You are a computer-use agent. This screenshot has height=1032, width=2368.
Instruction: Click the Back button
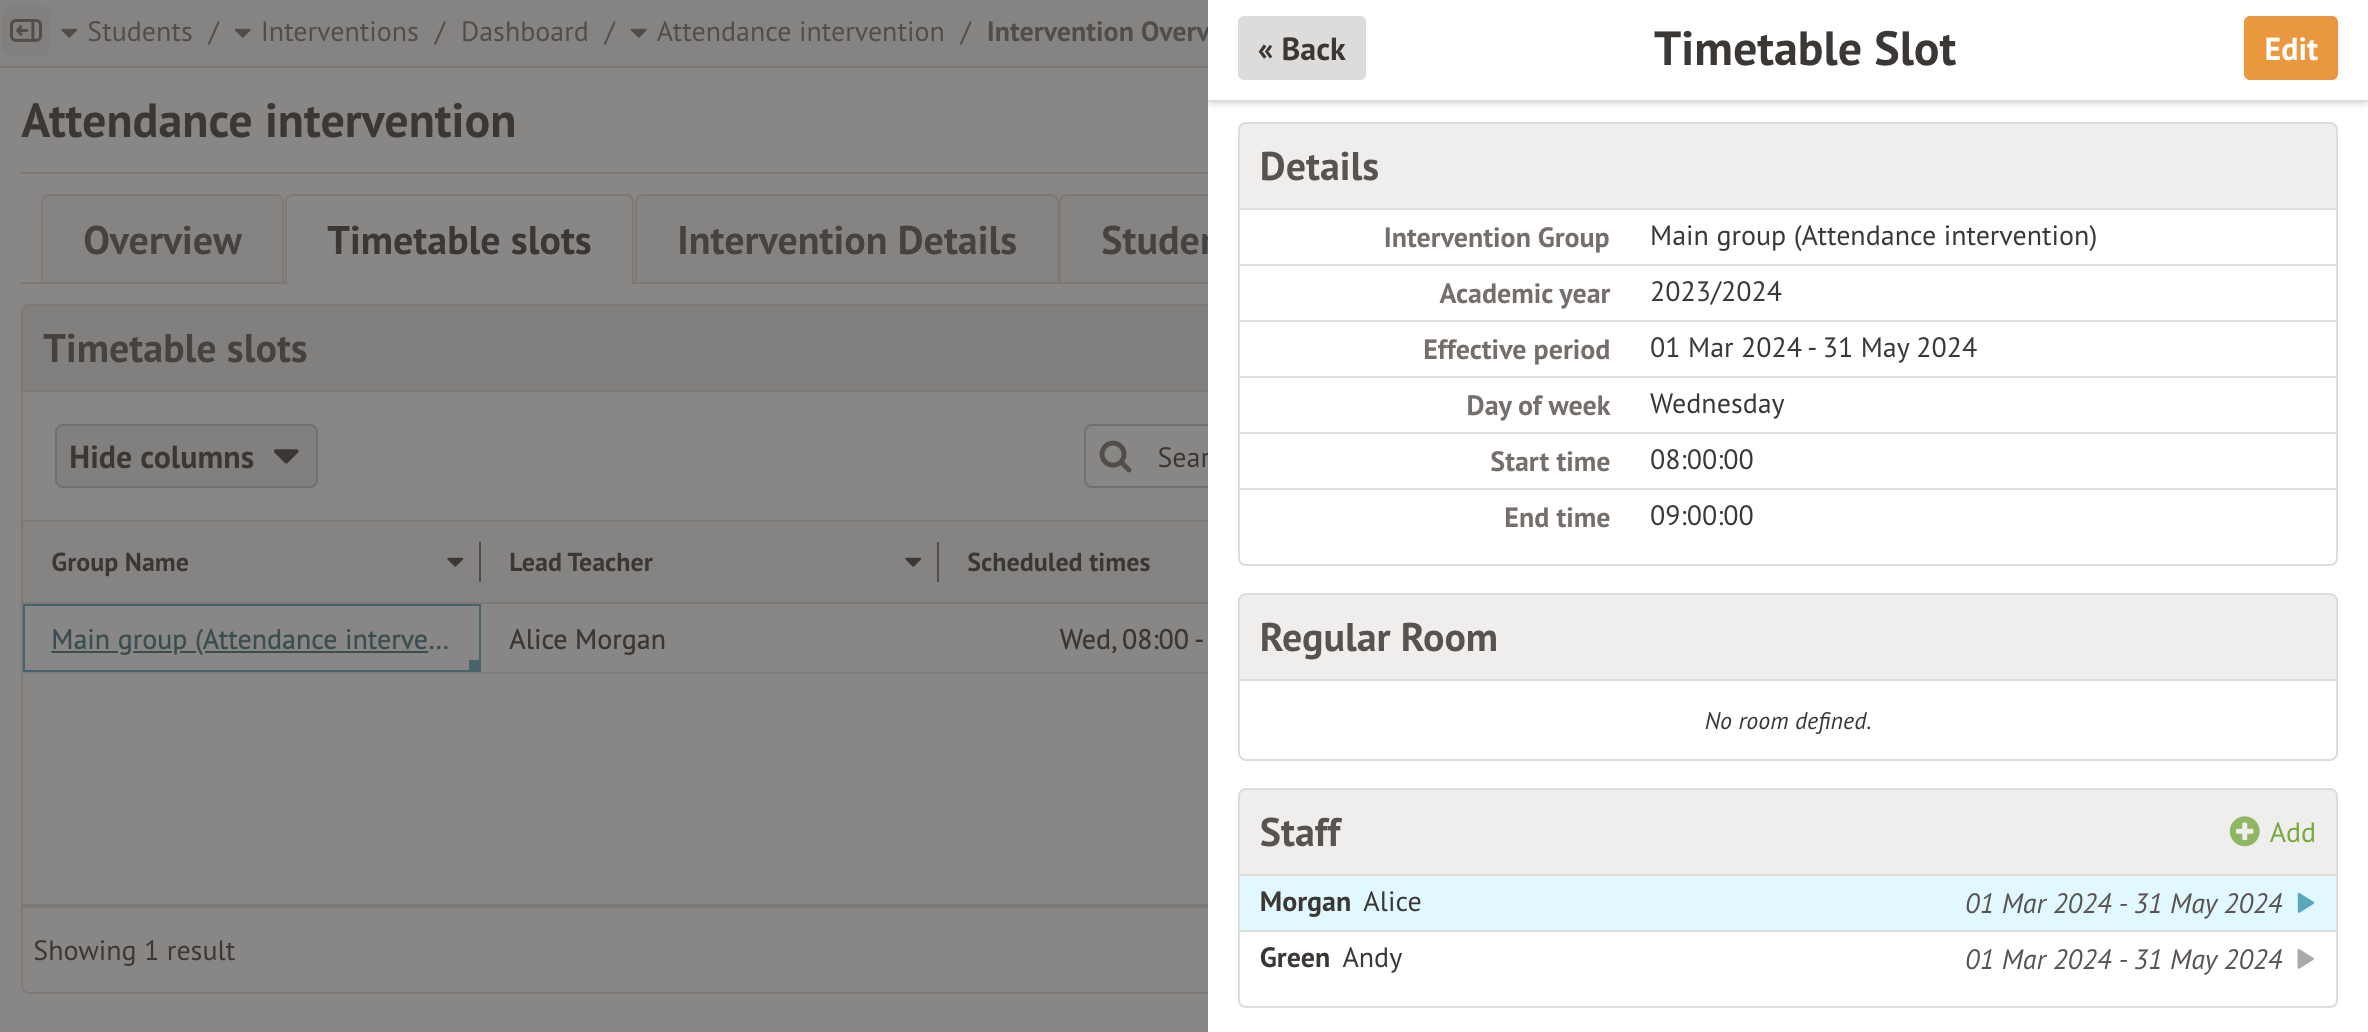tap(1301, 49)
